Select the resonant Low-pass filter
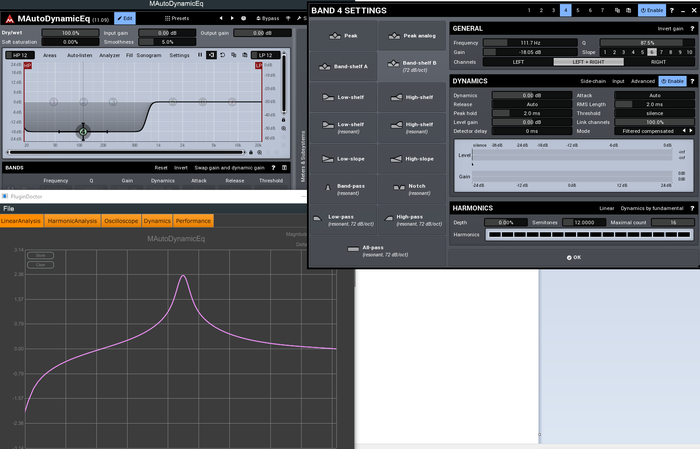This screenshot has height=449, width=700. [343, 220]
